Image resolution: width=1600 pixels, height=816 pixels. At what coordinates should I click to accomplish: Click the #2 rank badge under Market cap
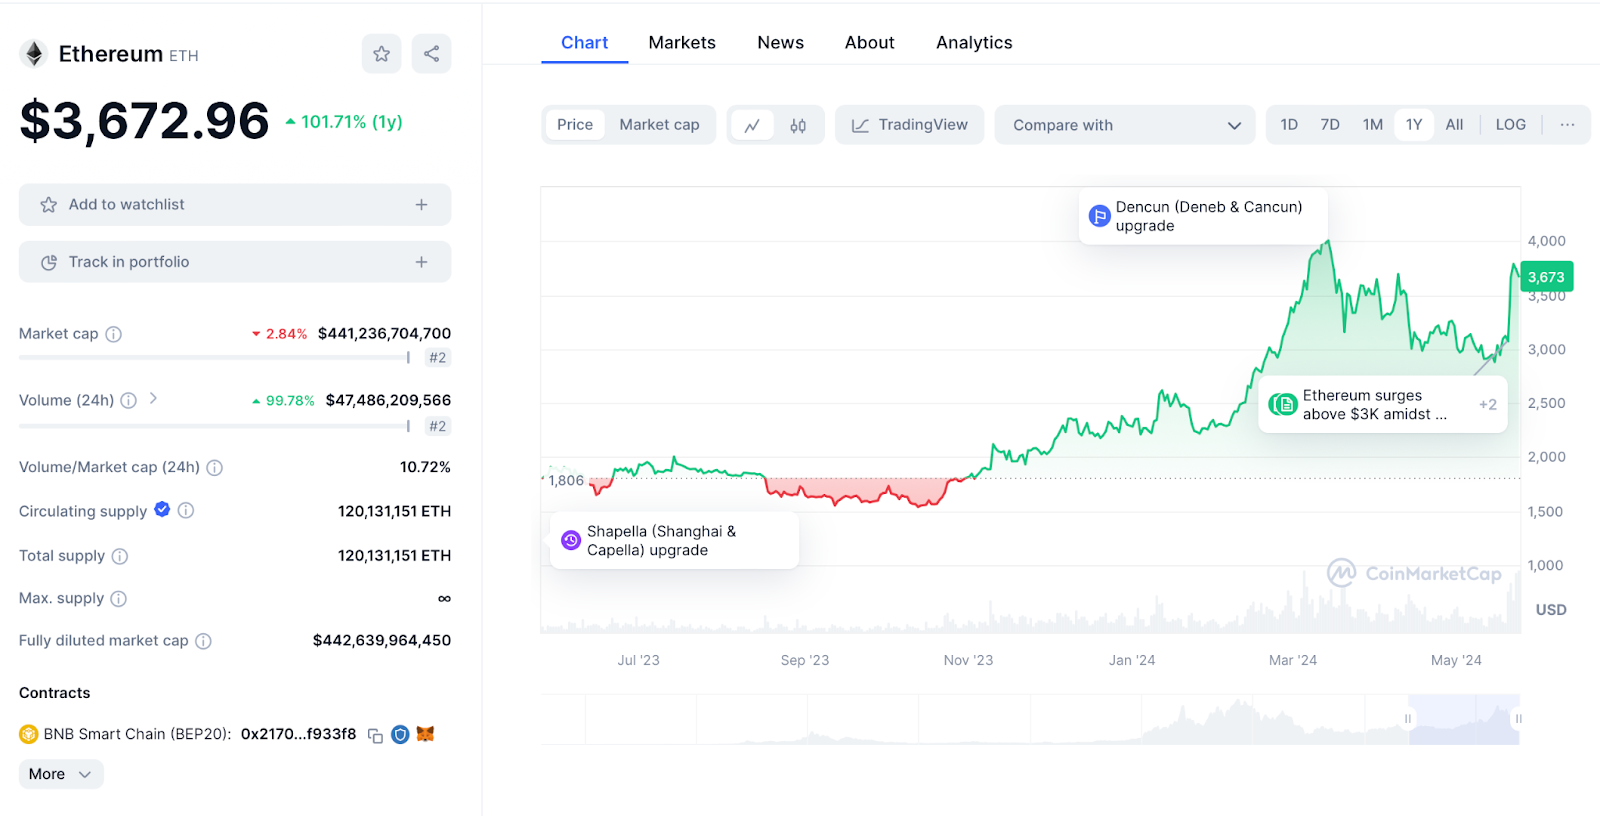[437, 358]
